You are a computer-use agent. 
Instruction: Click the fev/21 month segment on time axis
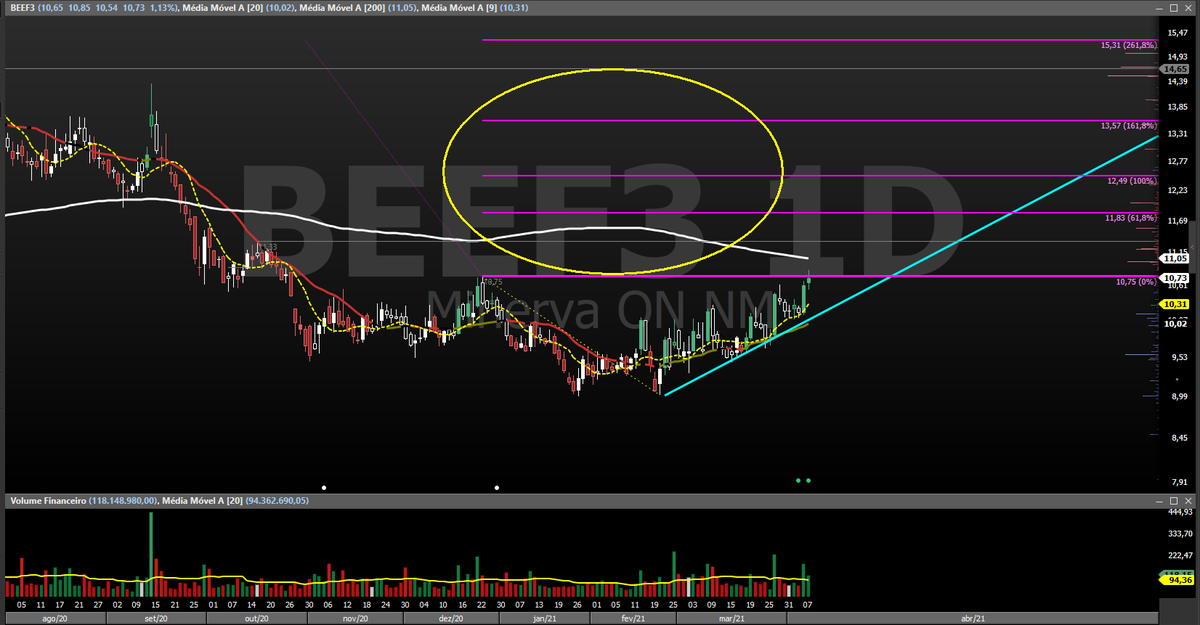[632, 618]
